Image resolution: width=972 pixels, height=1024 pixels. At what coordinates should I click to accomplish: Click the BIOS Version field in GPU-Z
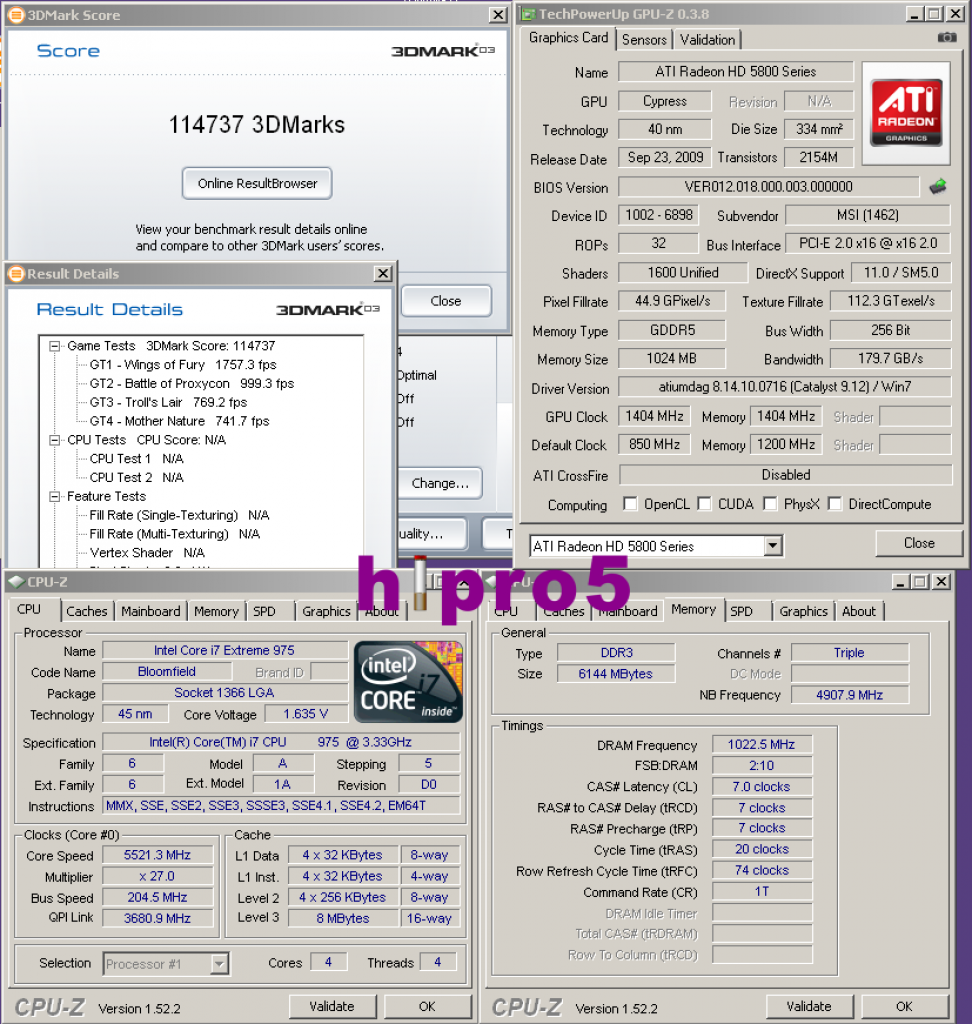768,187
